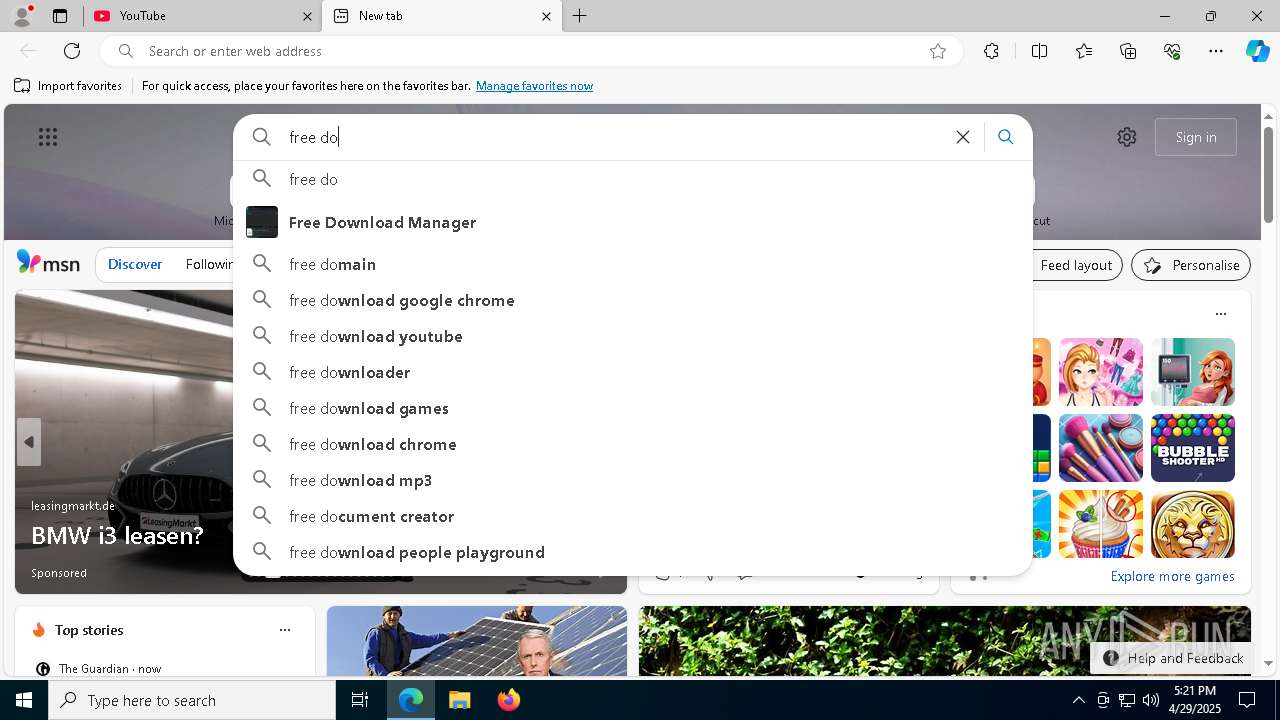Open the cupcake game thumbnail
The image size is (1280, 720).
coord(1101,524)
